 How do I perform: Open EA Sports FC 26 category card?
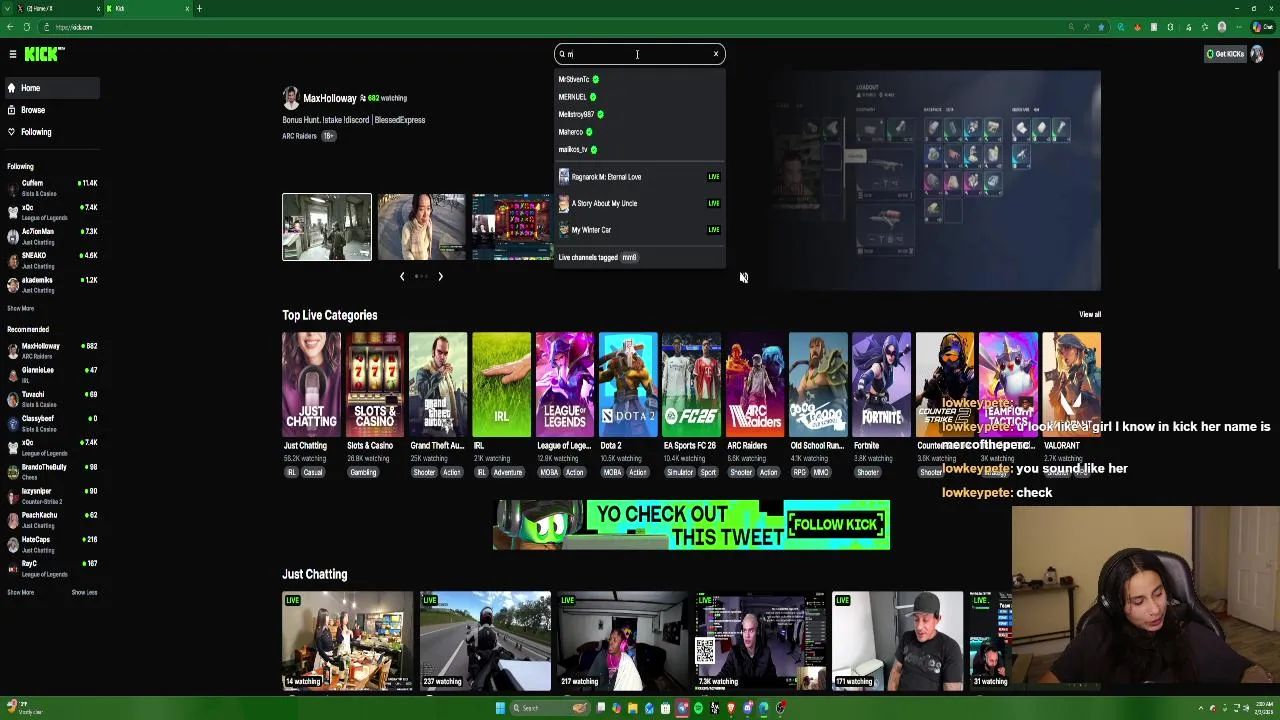click(691, 386)
